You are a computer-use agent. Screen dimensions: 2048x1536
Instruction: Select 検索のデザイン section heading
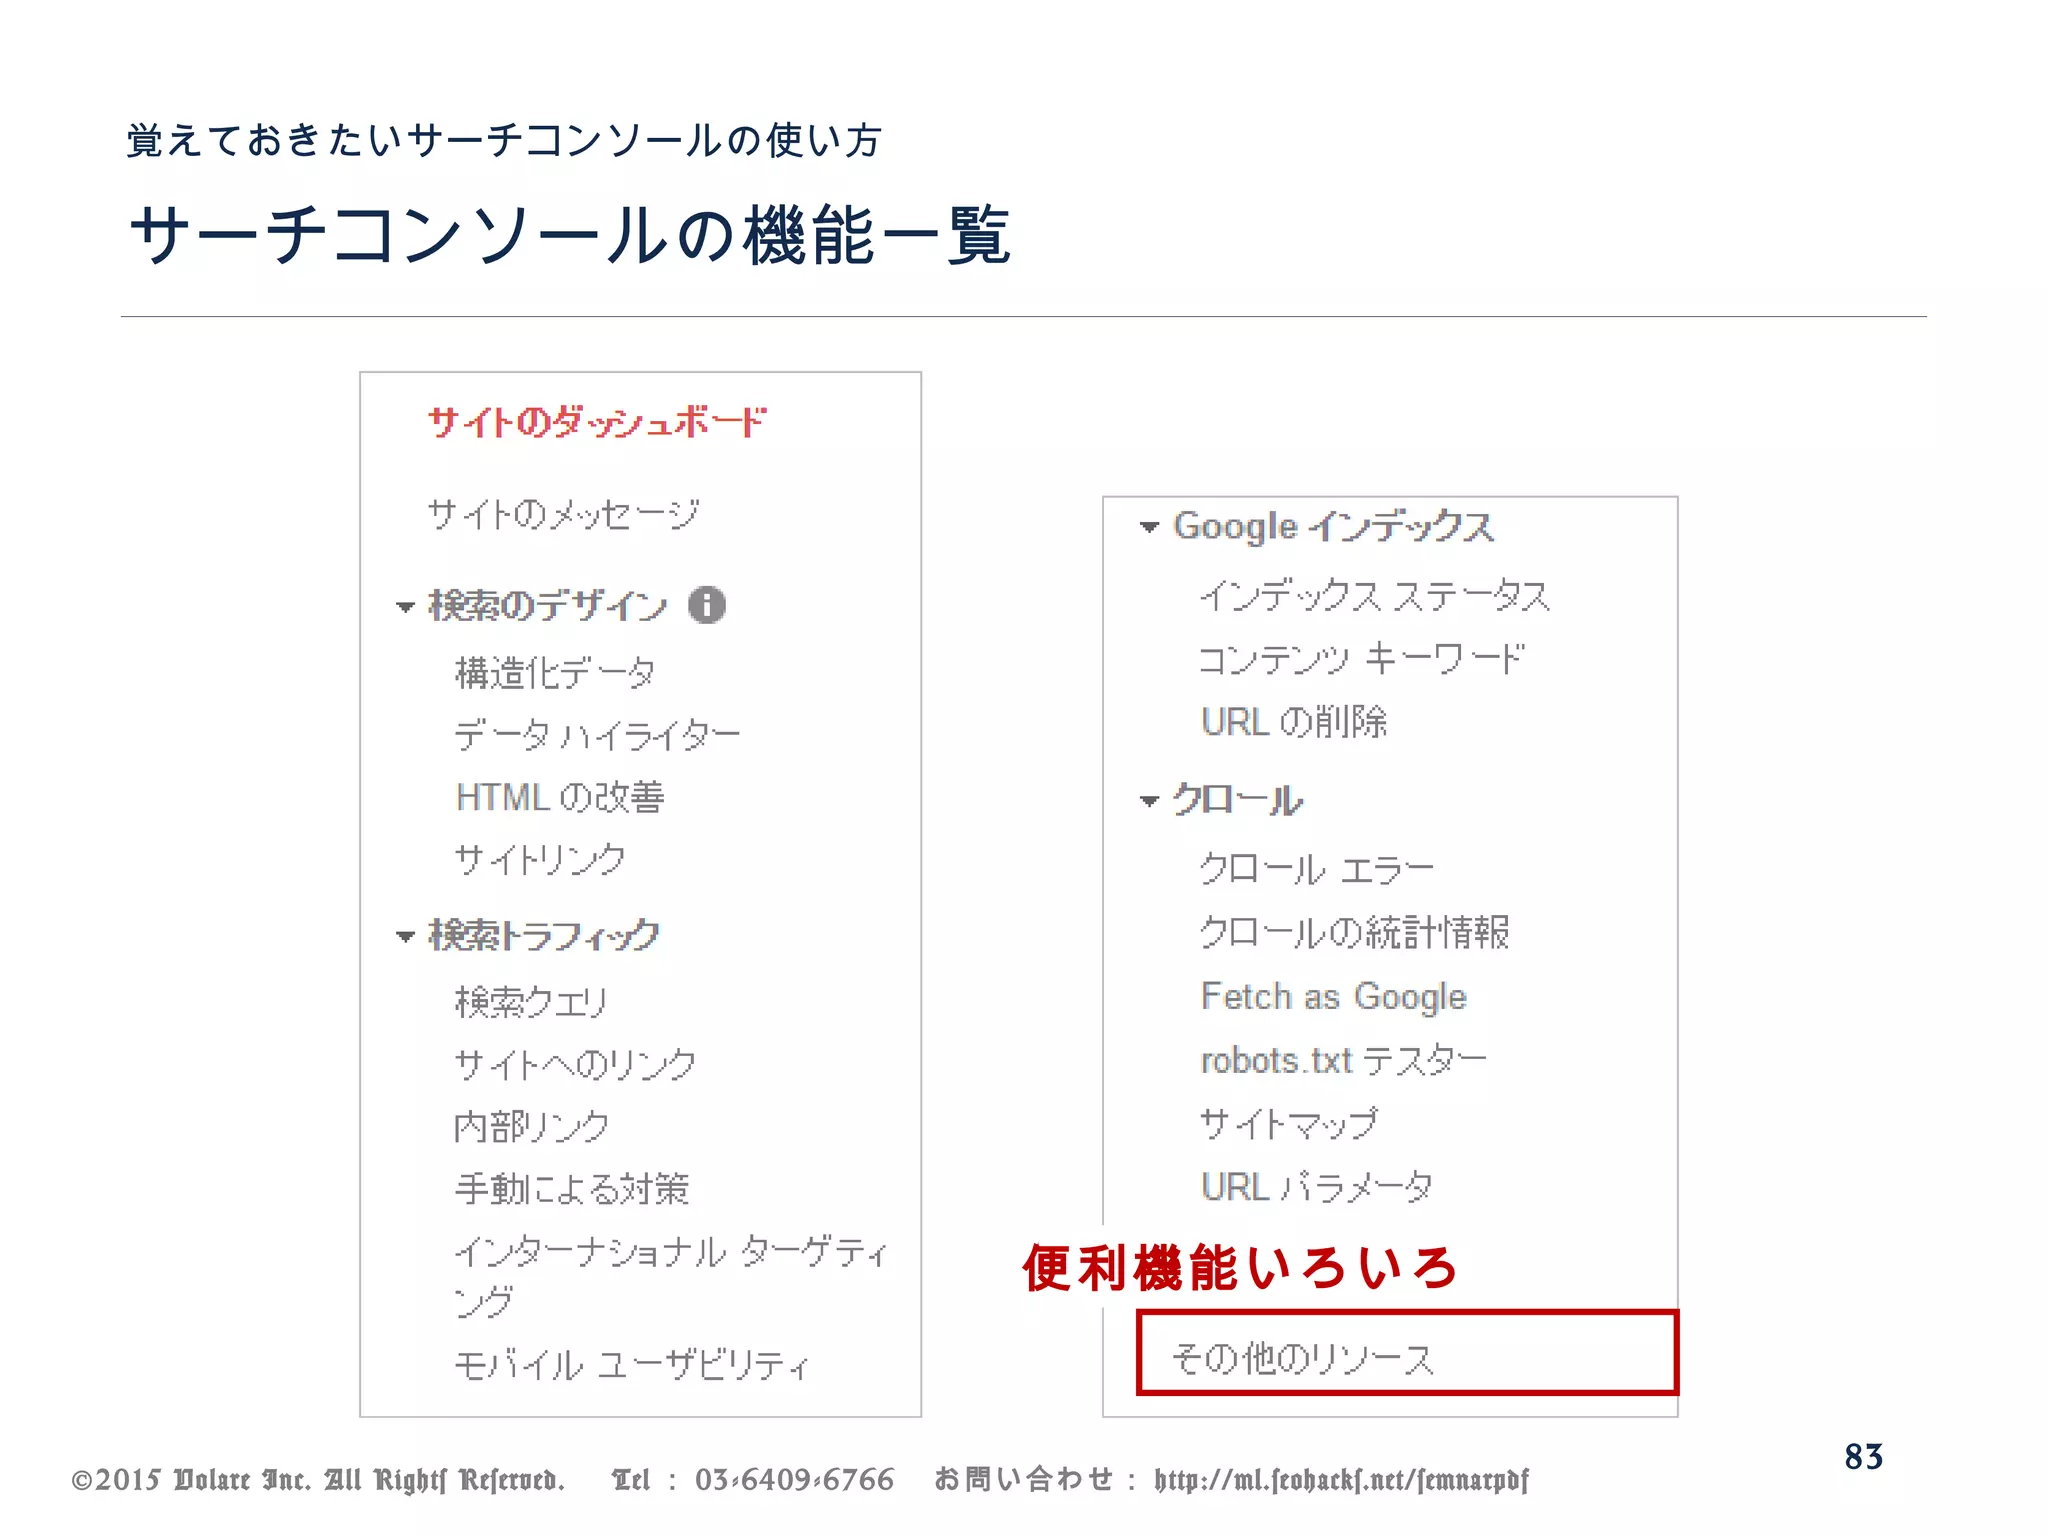pyautogui.click(x=547, y=605)
